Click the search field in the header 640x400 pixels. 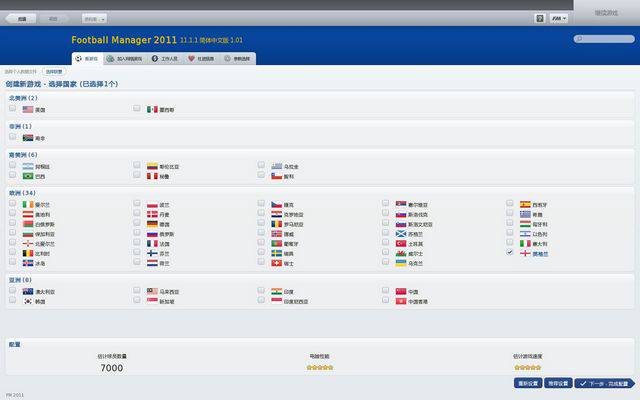604,39
